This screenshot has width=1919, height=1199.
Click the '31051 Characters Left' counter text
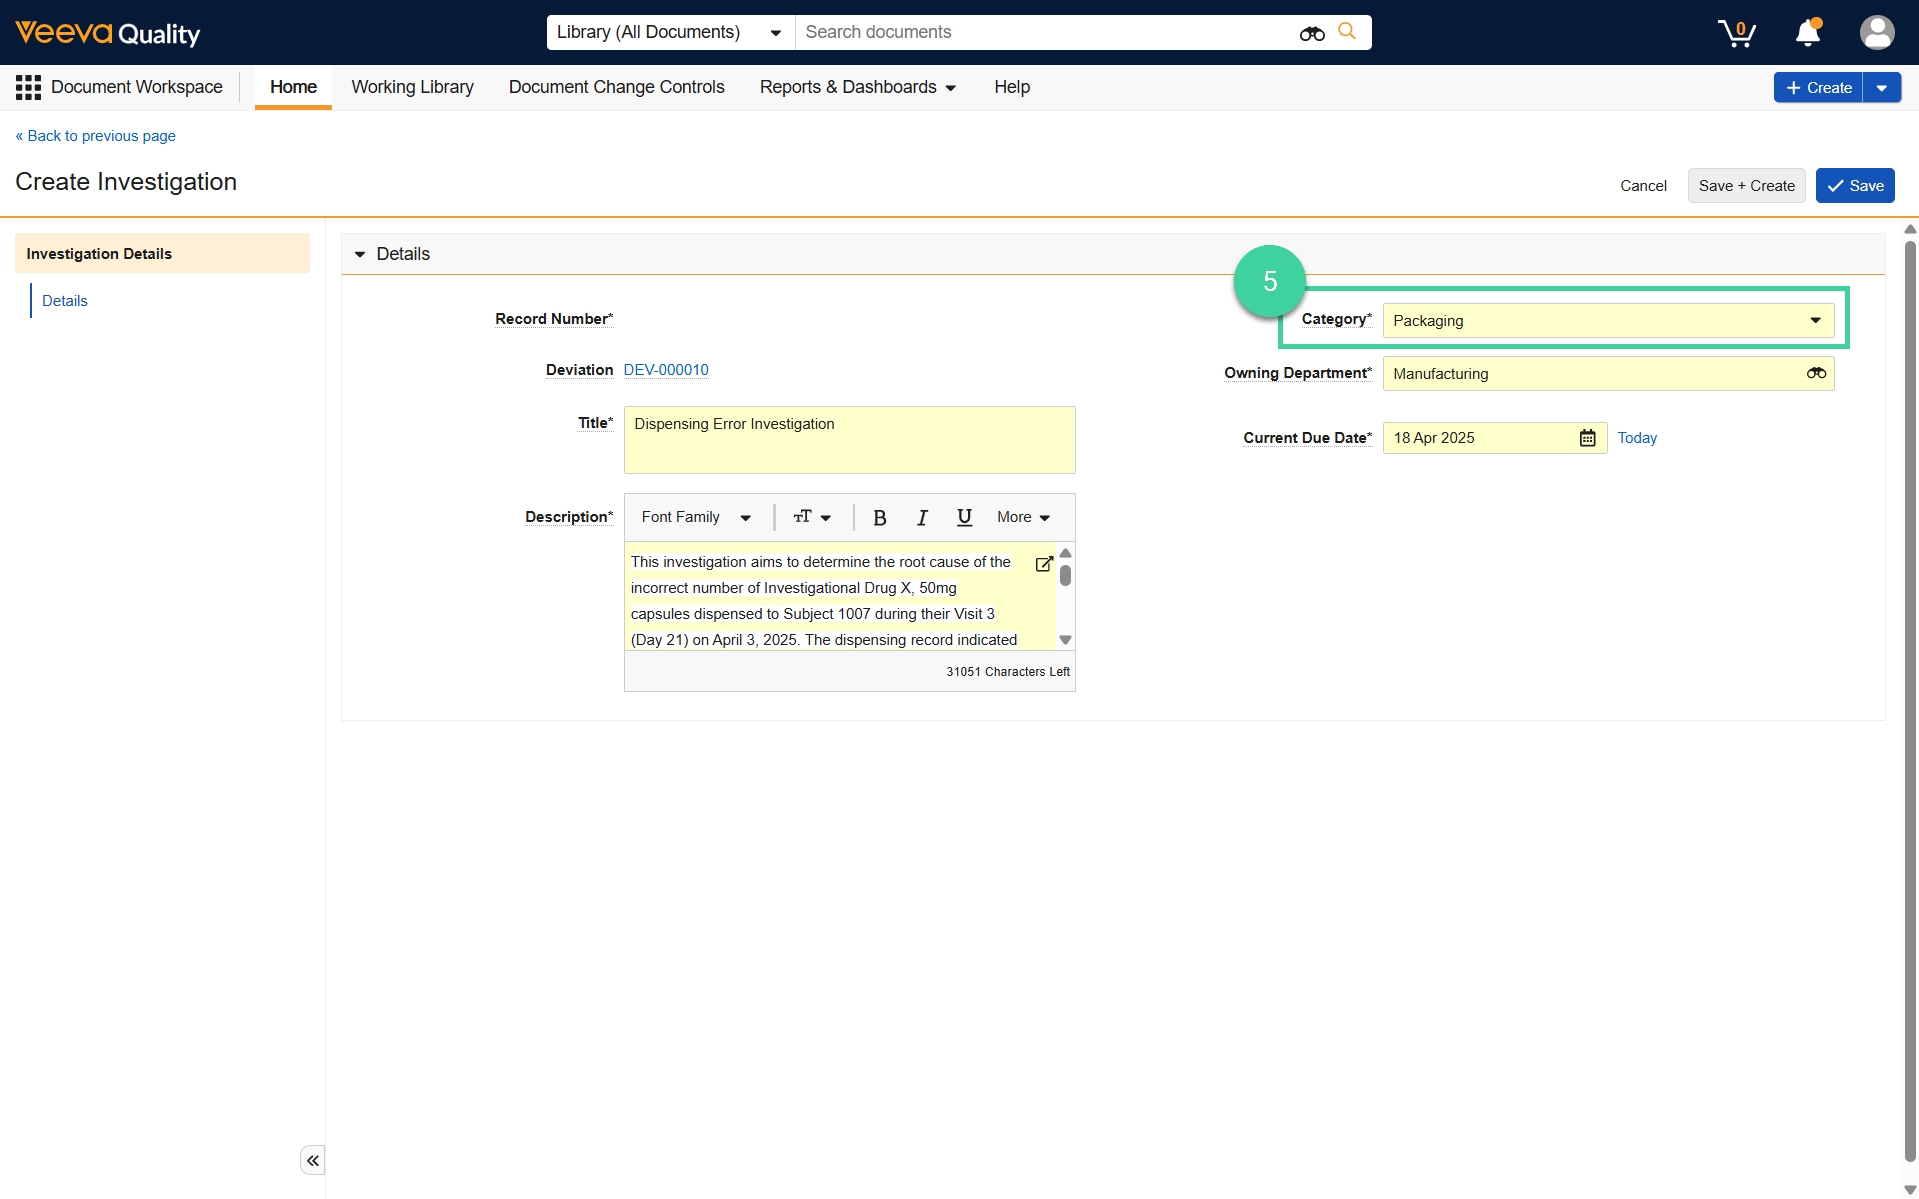tap(1007, 672)
